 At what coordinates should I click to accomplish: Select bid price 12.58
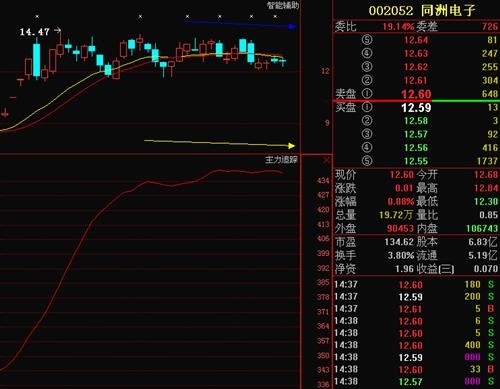click(416, 121)
